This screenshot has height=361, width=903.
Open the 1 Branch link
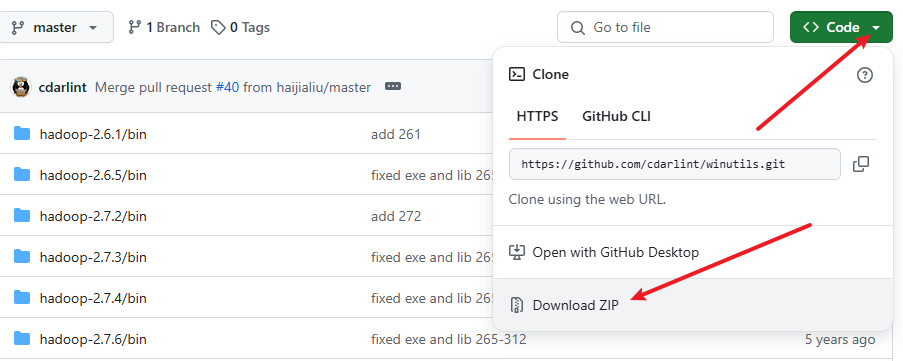pyautogui.click(x=164, y=27)
